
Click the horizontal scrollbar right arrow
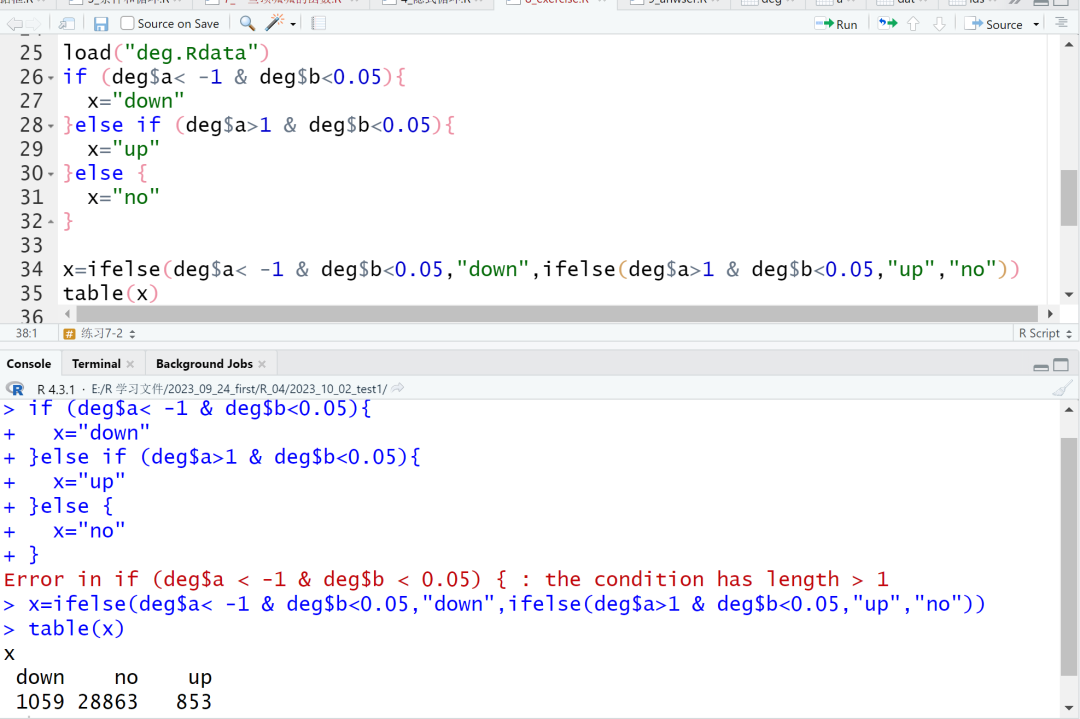pyautogui.click(x=1050, y=313)
